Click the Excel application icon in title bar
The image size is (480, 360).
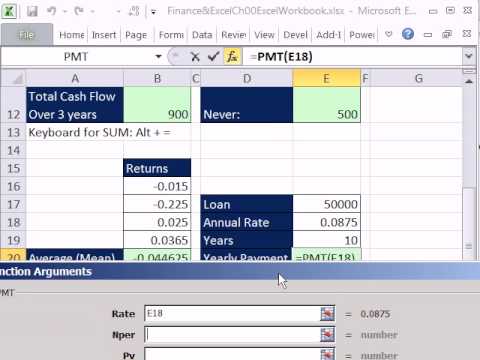pyautogui.click(x=9, y=11)
